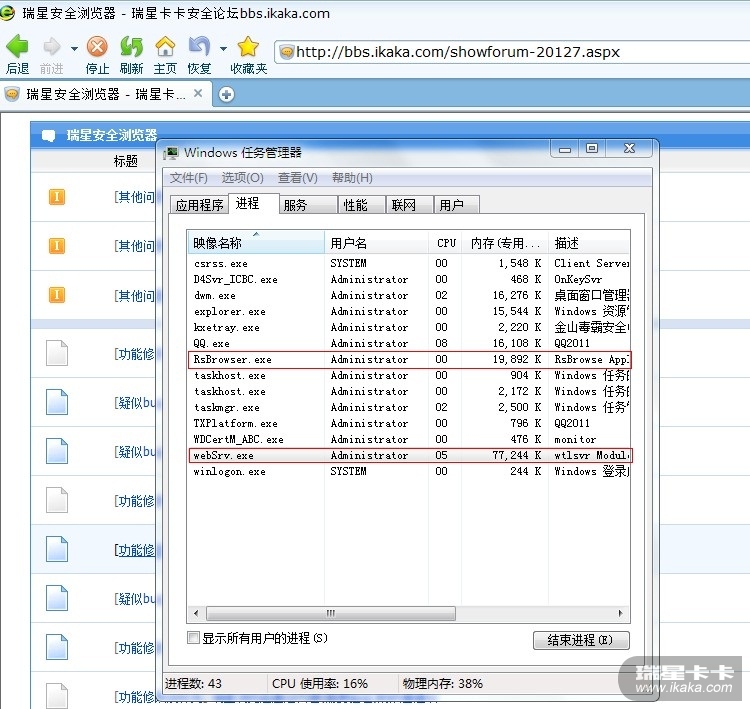Minimize the Task Manager window

click(565, 149)
